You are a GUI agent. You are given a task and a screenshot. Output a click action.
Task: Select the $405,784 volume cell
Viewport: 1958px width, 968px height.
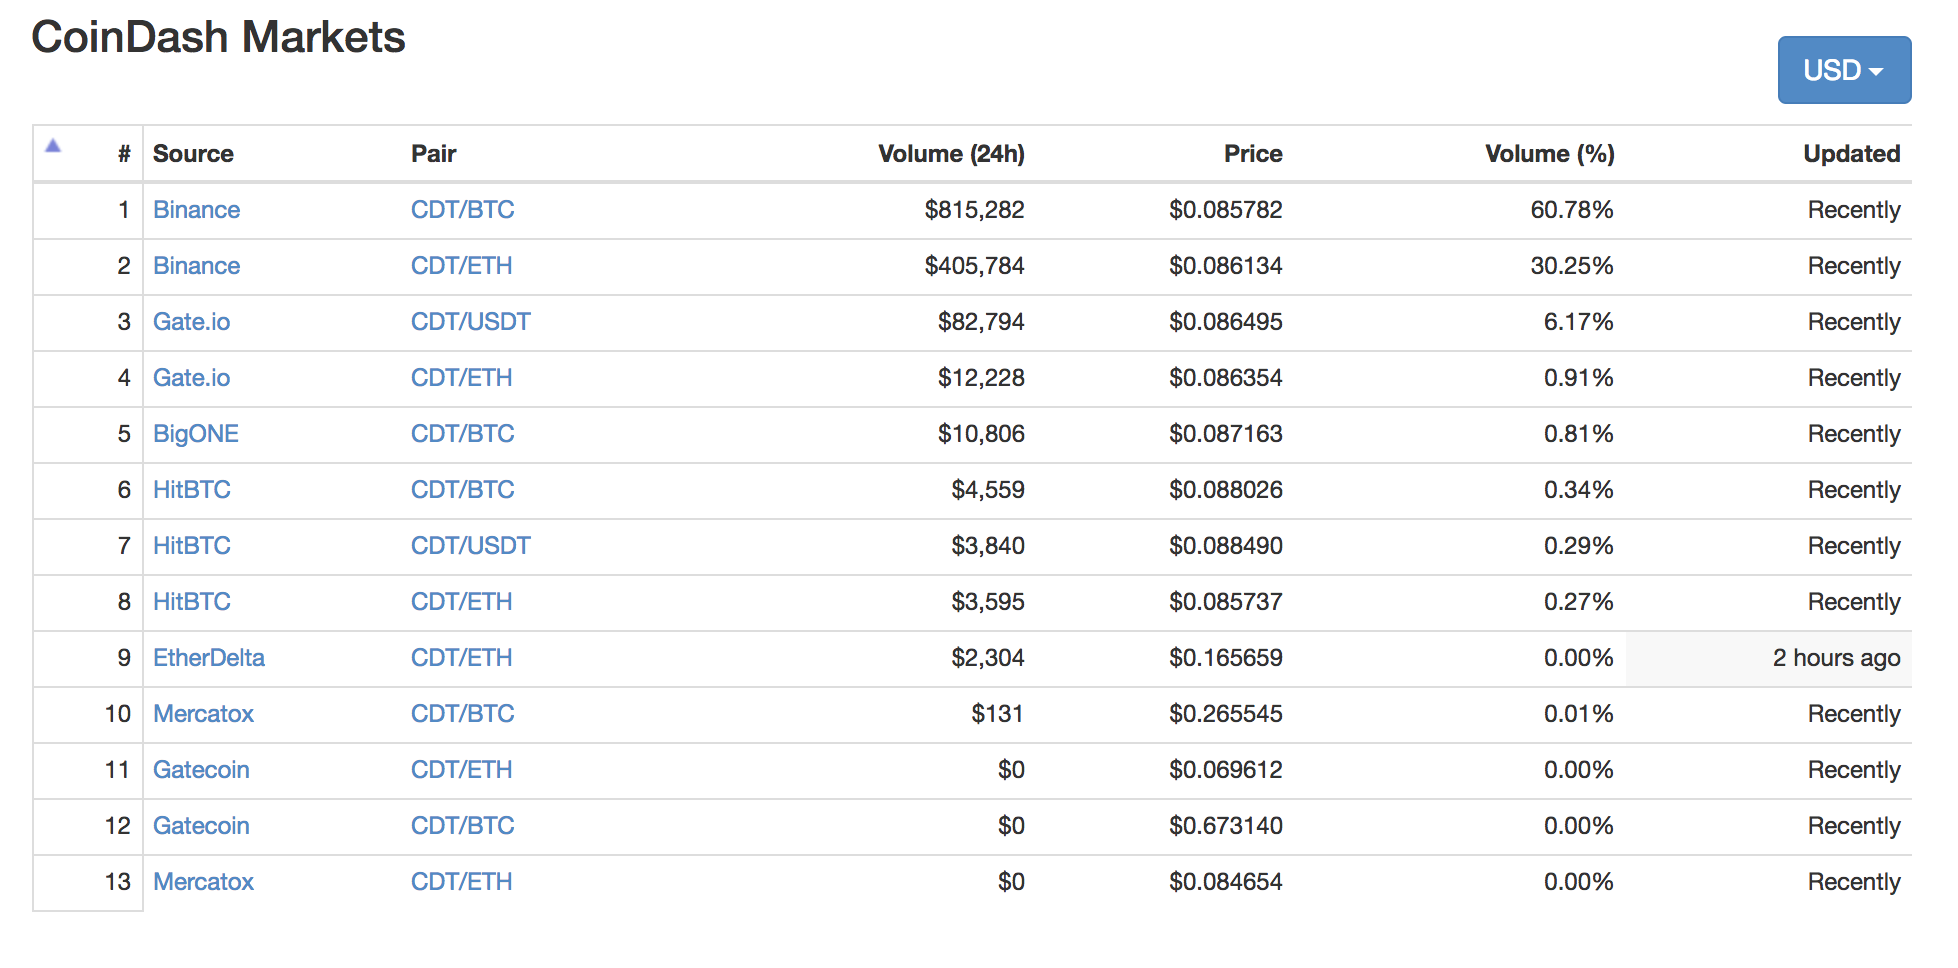pyautogui.click(x=974, y=266)
